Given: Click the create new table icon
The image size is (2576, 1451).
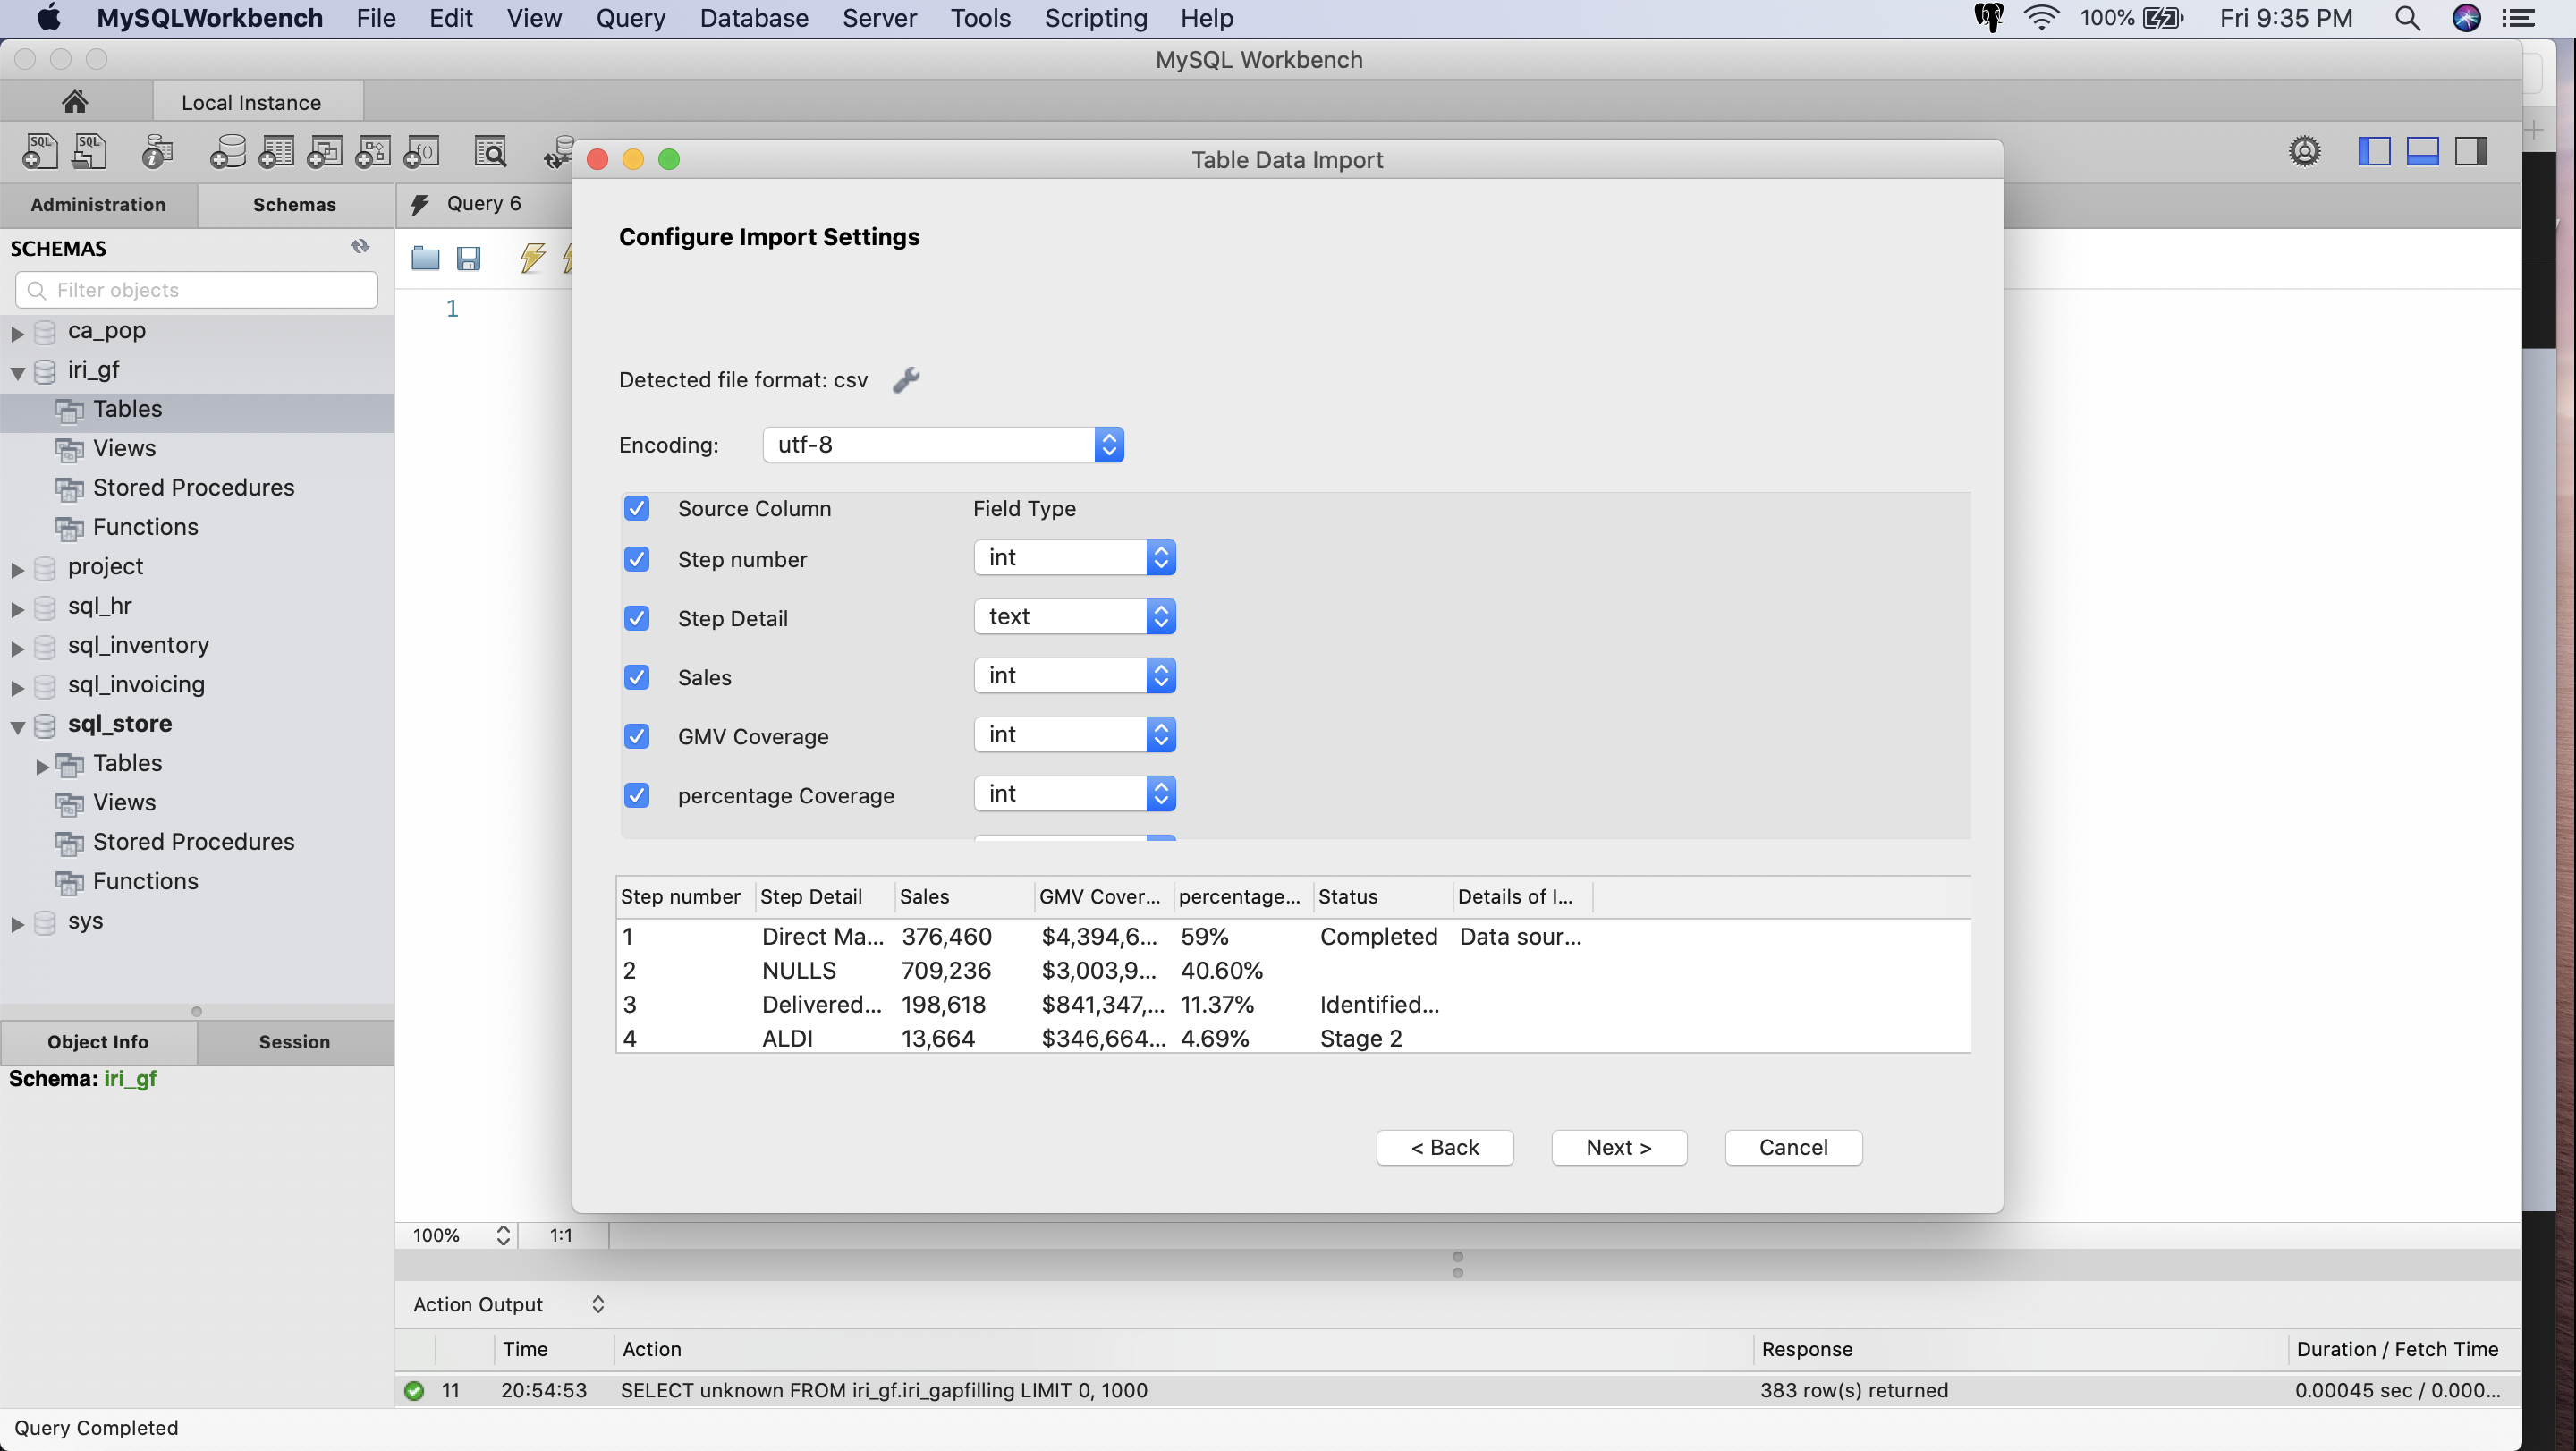Looking at the screenshot, I should 277,152.
